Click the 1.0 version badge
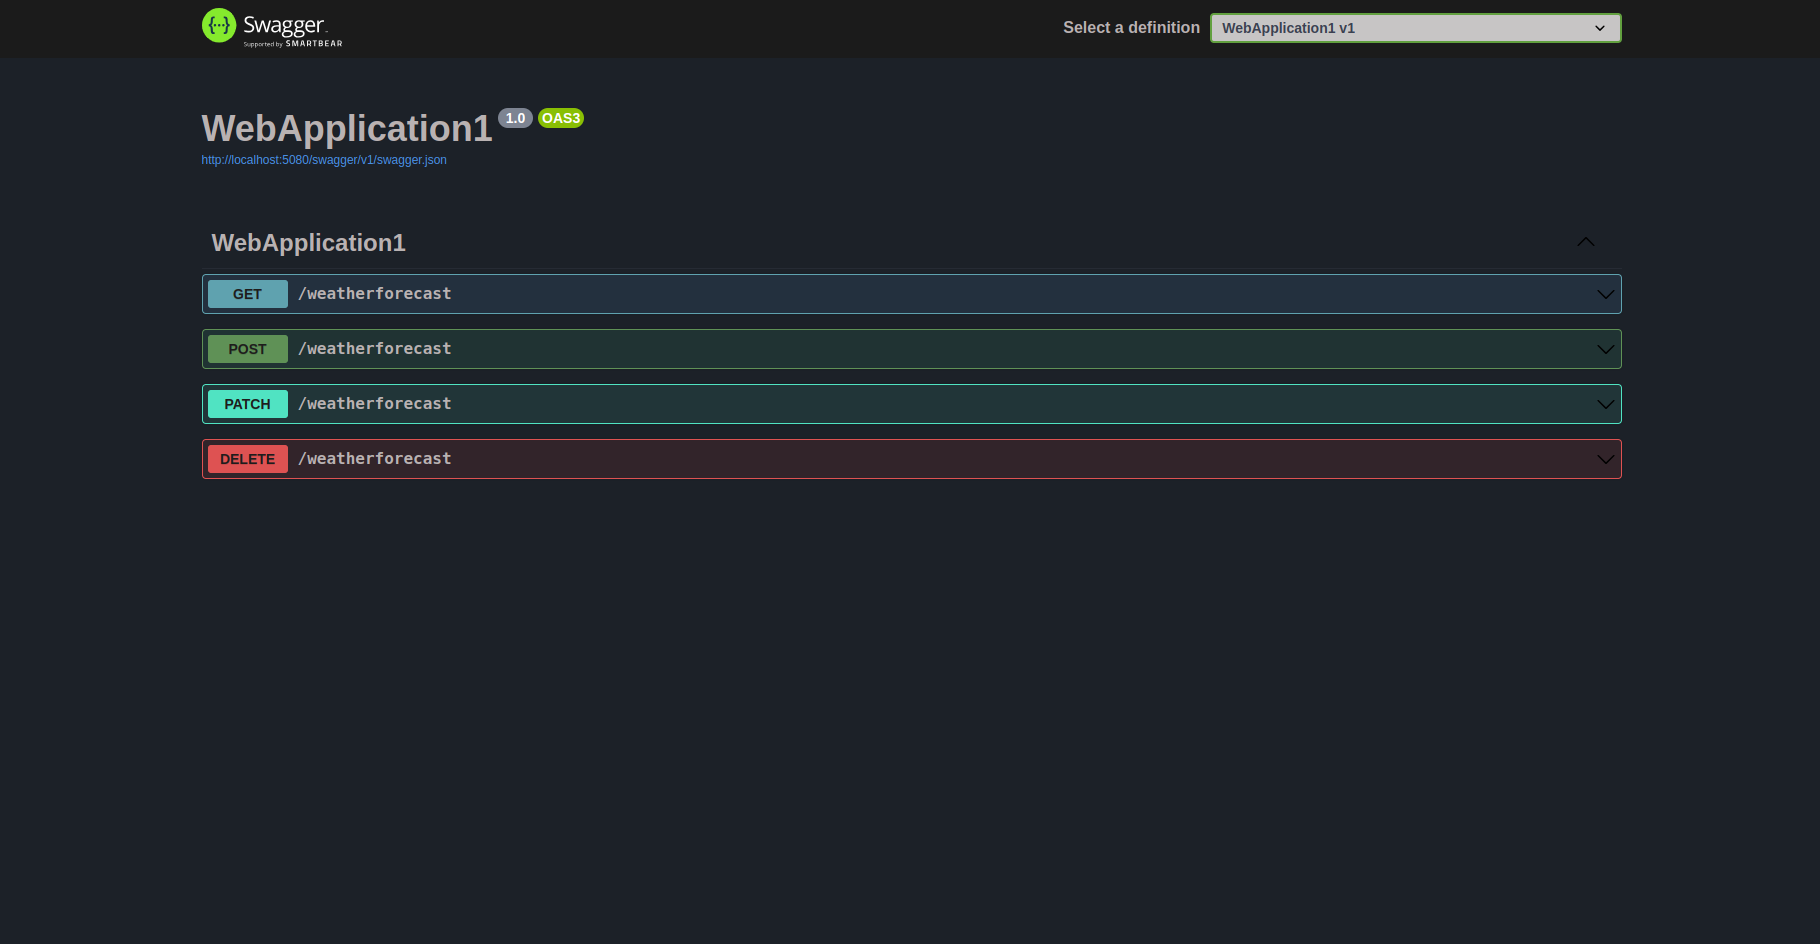Viewport: 1820px width, 944px height. pyautogui.click(x=515, y=118)
